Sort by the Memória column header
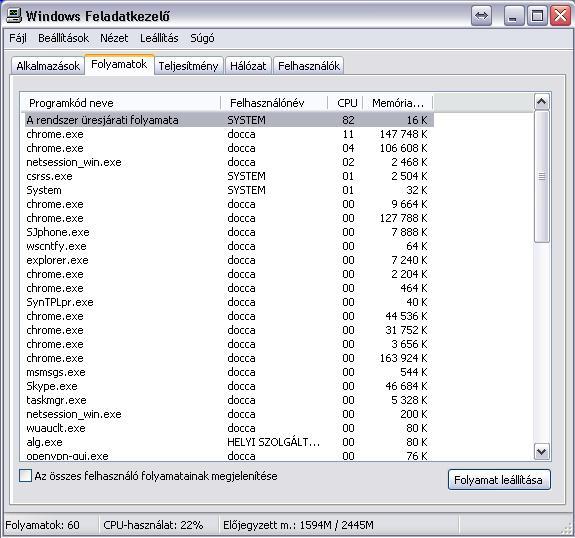The height and width of the screenshot is (538, 575). click(x=398, y=103)
